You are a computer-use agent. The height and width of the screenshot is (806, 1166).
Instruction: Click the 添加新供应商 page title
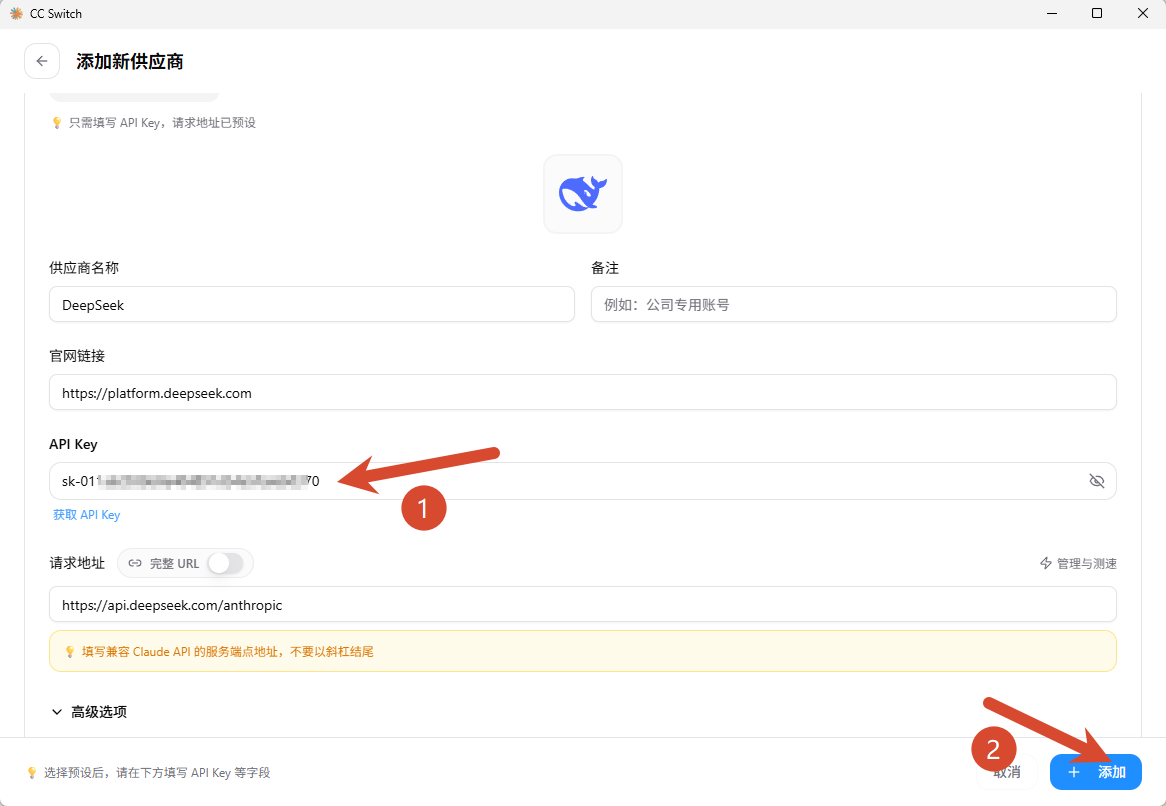coord(129,62)
